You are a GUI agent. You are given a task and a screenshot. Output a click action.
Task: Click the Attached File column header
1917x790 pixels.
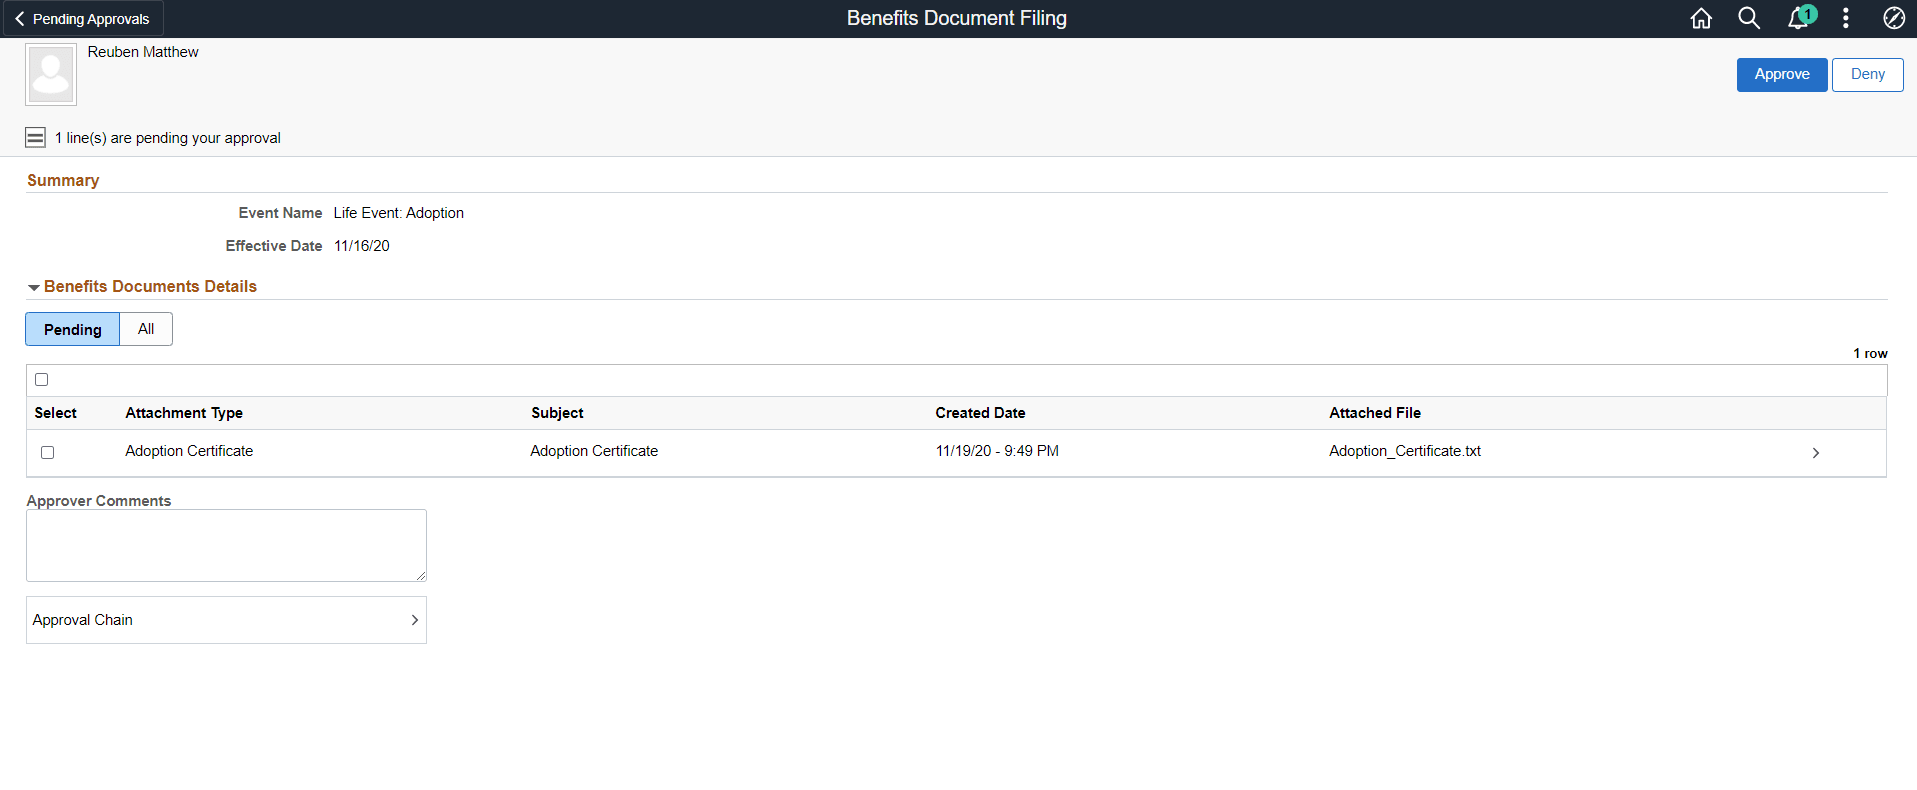coord(1375,413)
